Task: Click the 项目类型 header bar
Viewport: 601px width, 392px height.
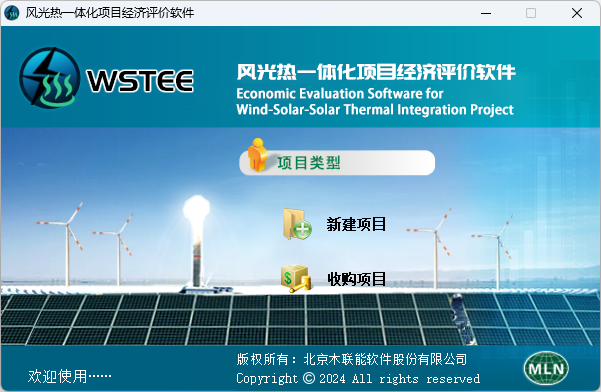Action: [x=337, y=163]
